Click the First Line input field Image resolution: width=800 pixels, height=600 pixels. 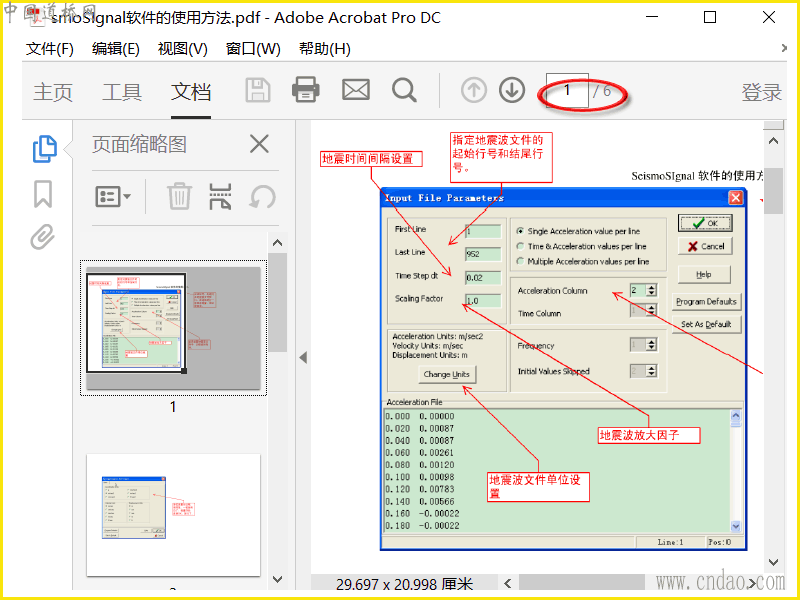(x=483, y=232)
